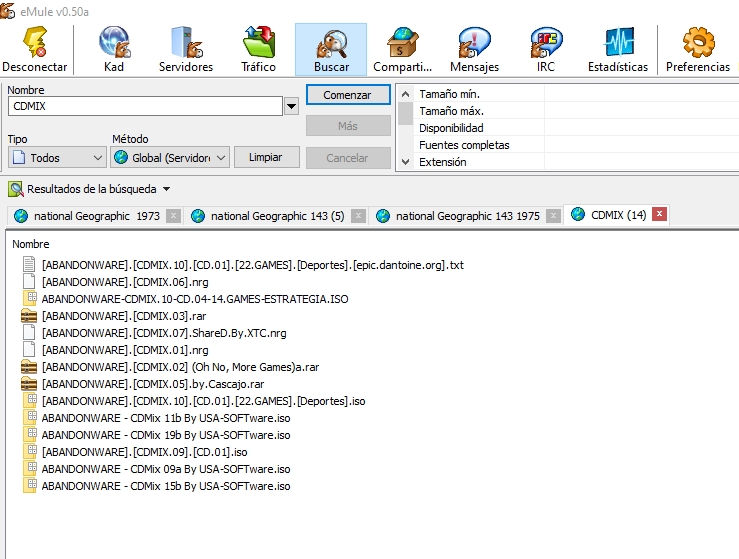Select CDMIX.02 (Oh No, More Games)a.rar

tap(180, 367)
